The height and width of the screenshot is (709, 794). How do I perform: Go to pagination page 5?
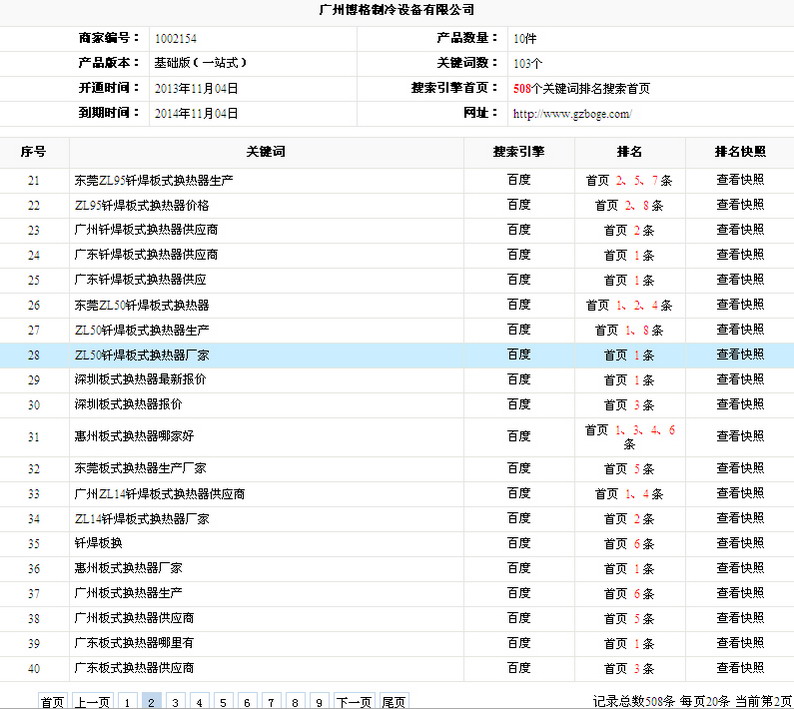coord(223,702)
